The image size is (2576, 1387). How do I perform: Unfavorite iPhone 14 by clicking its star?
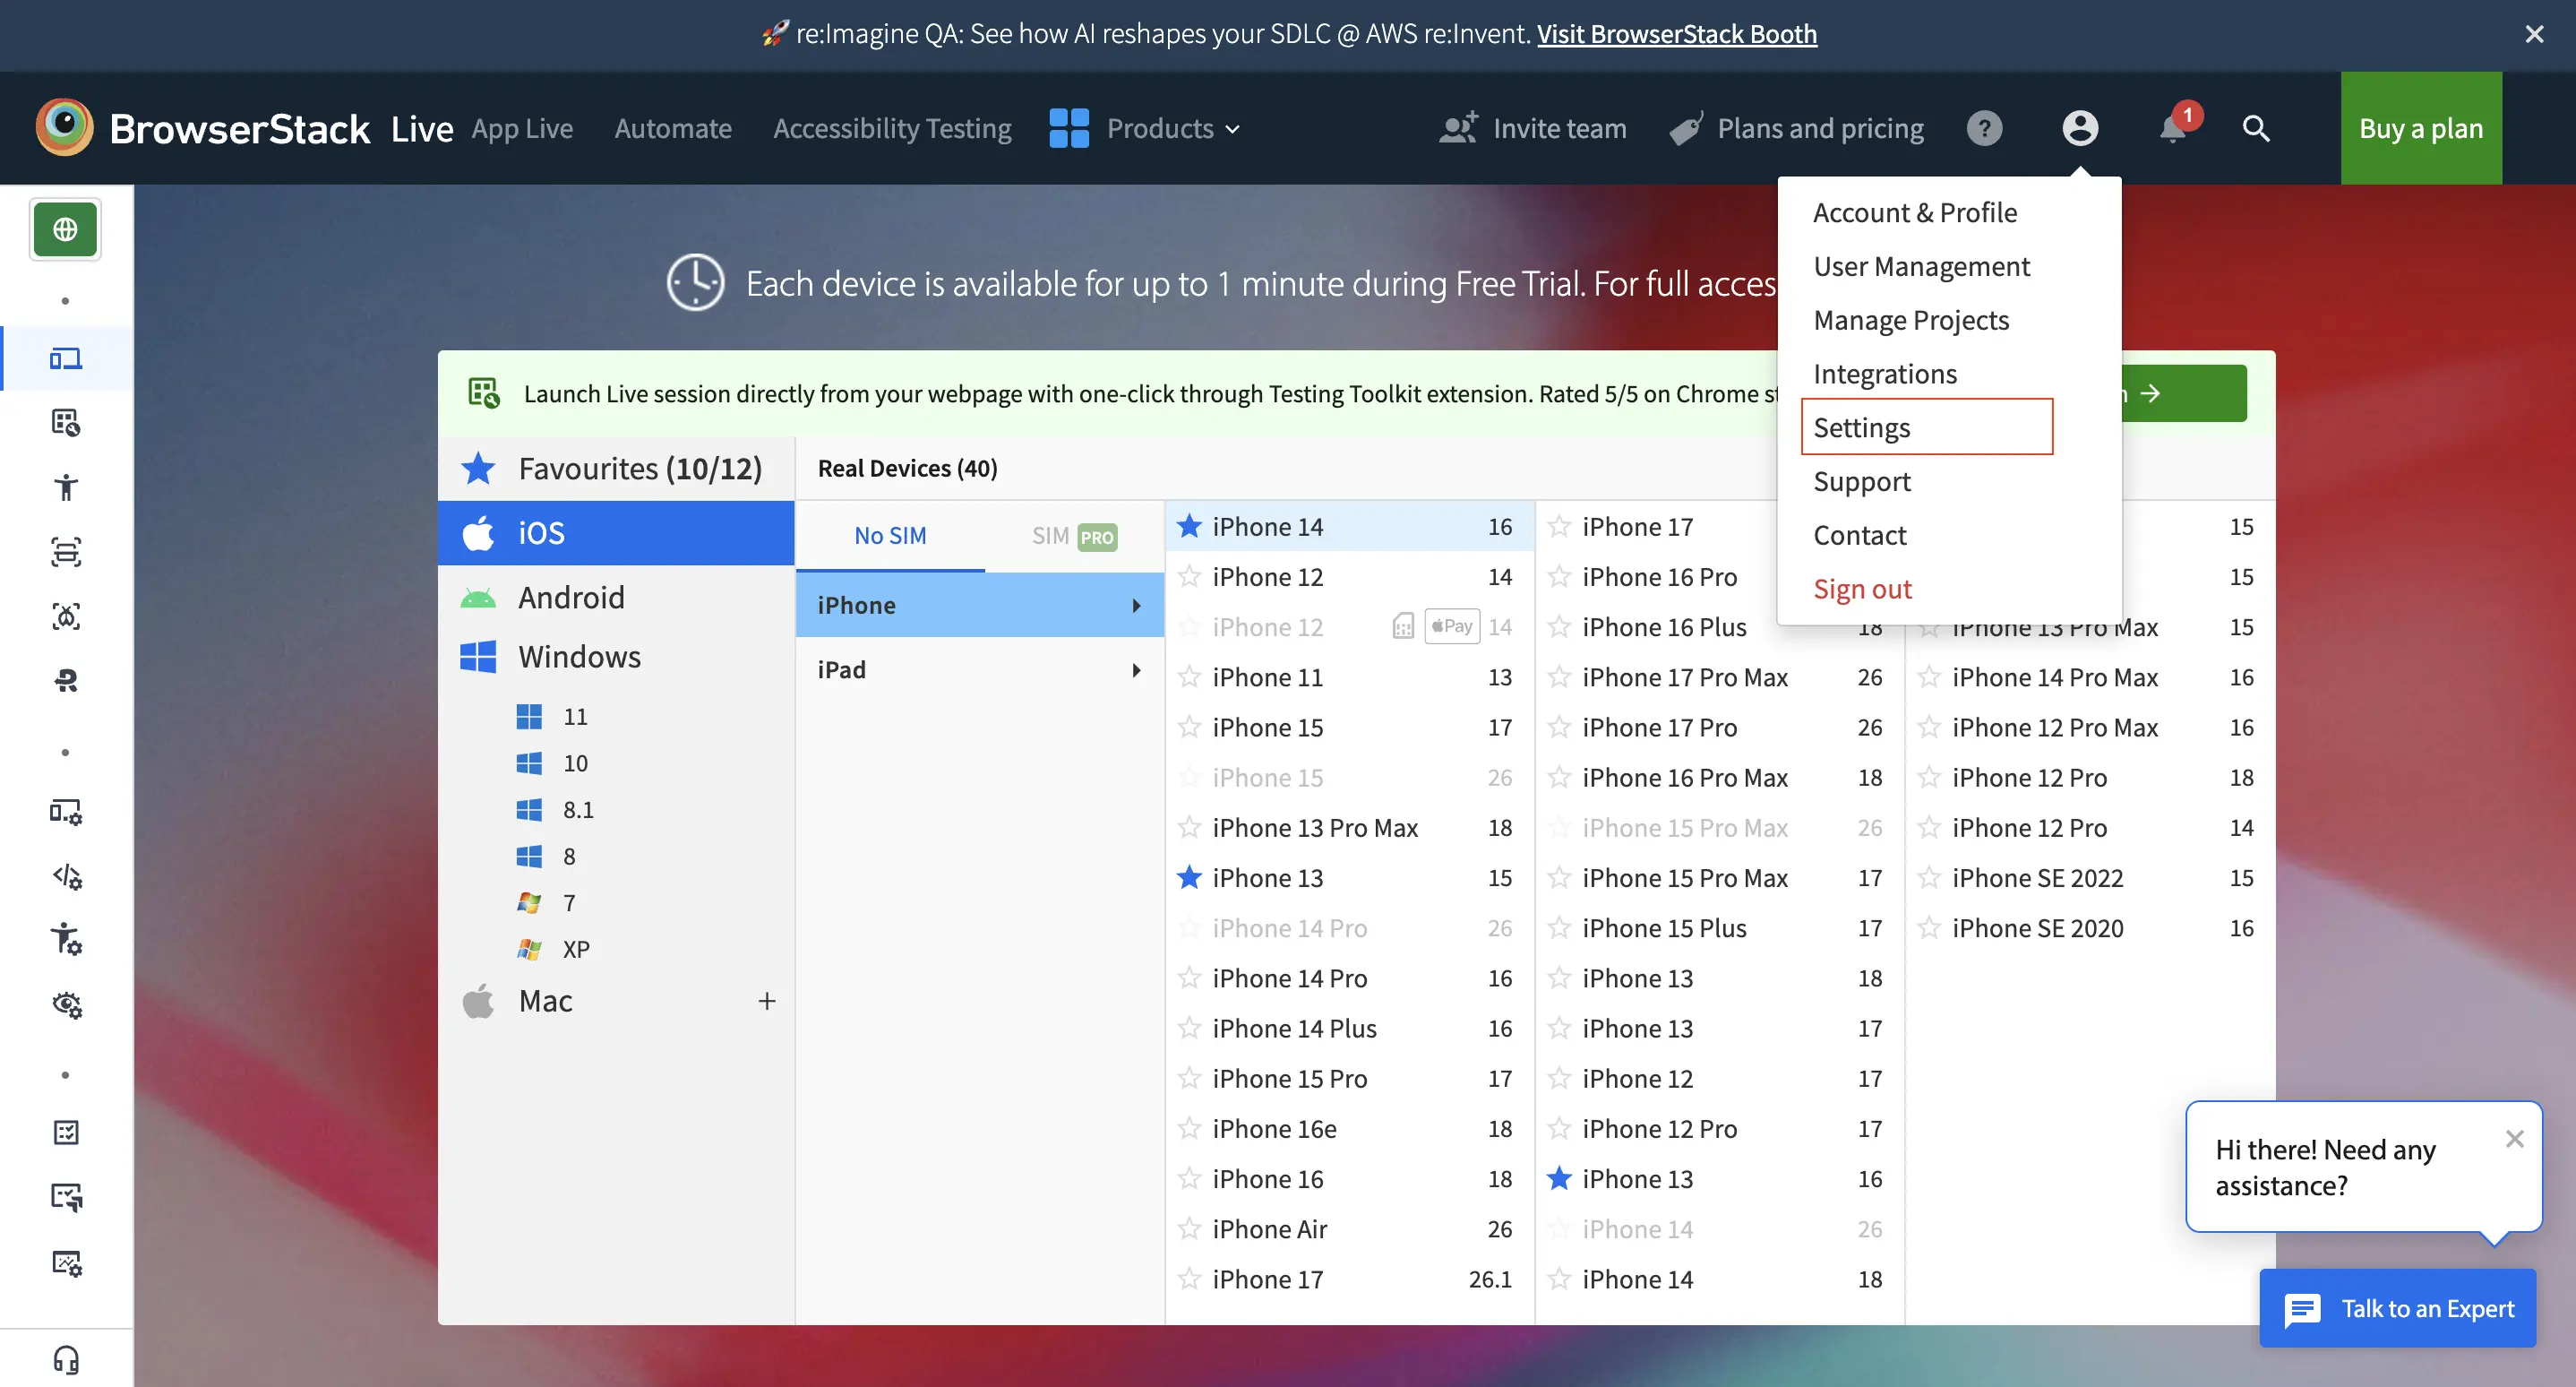pyautogui.click(x=1189, y=525)
